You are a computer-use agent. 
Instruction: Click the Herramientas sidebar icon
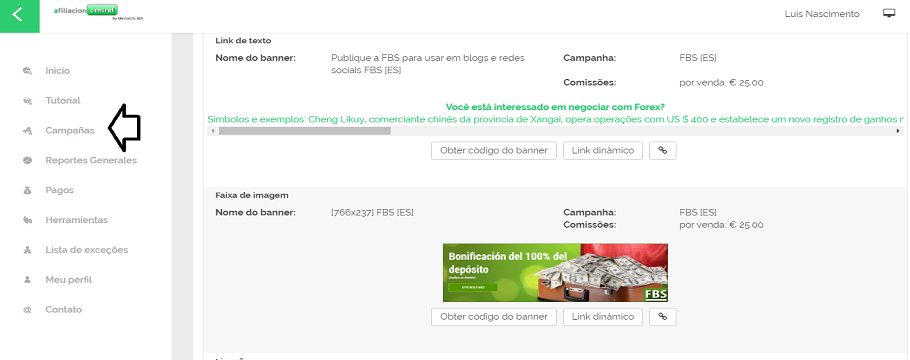pyautogui.click(x=27, y=220)
